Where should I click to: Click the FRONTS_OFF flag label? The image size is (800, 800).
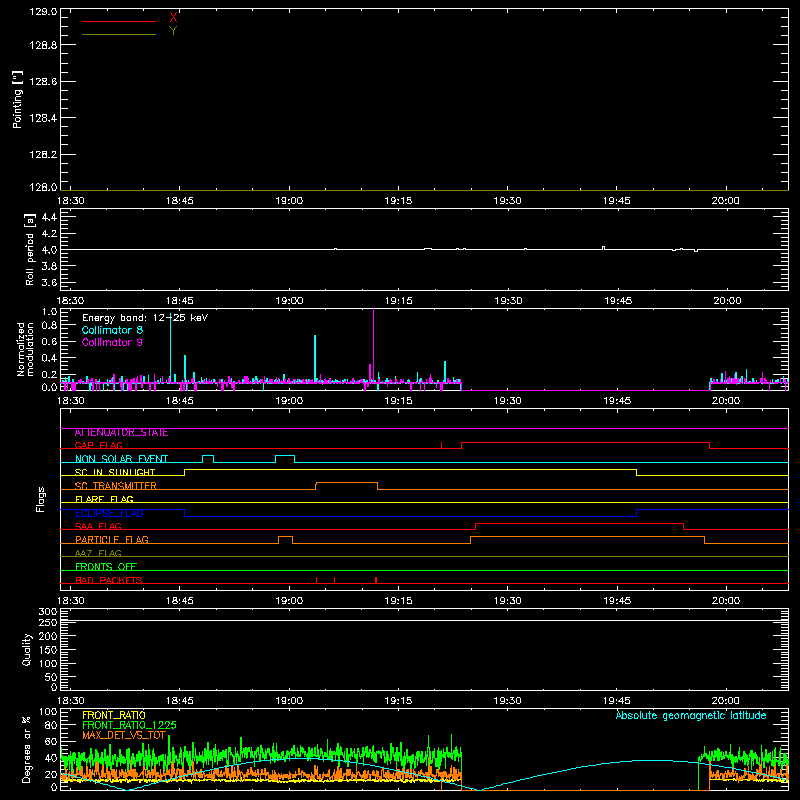(106, 567)
